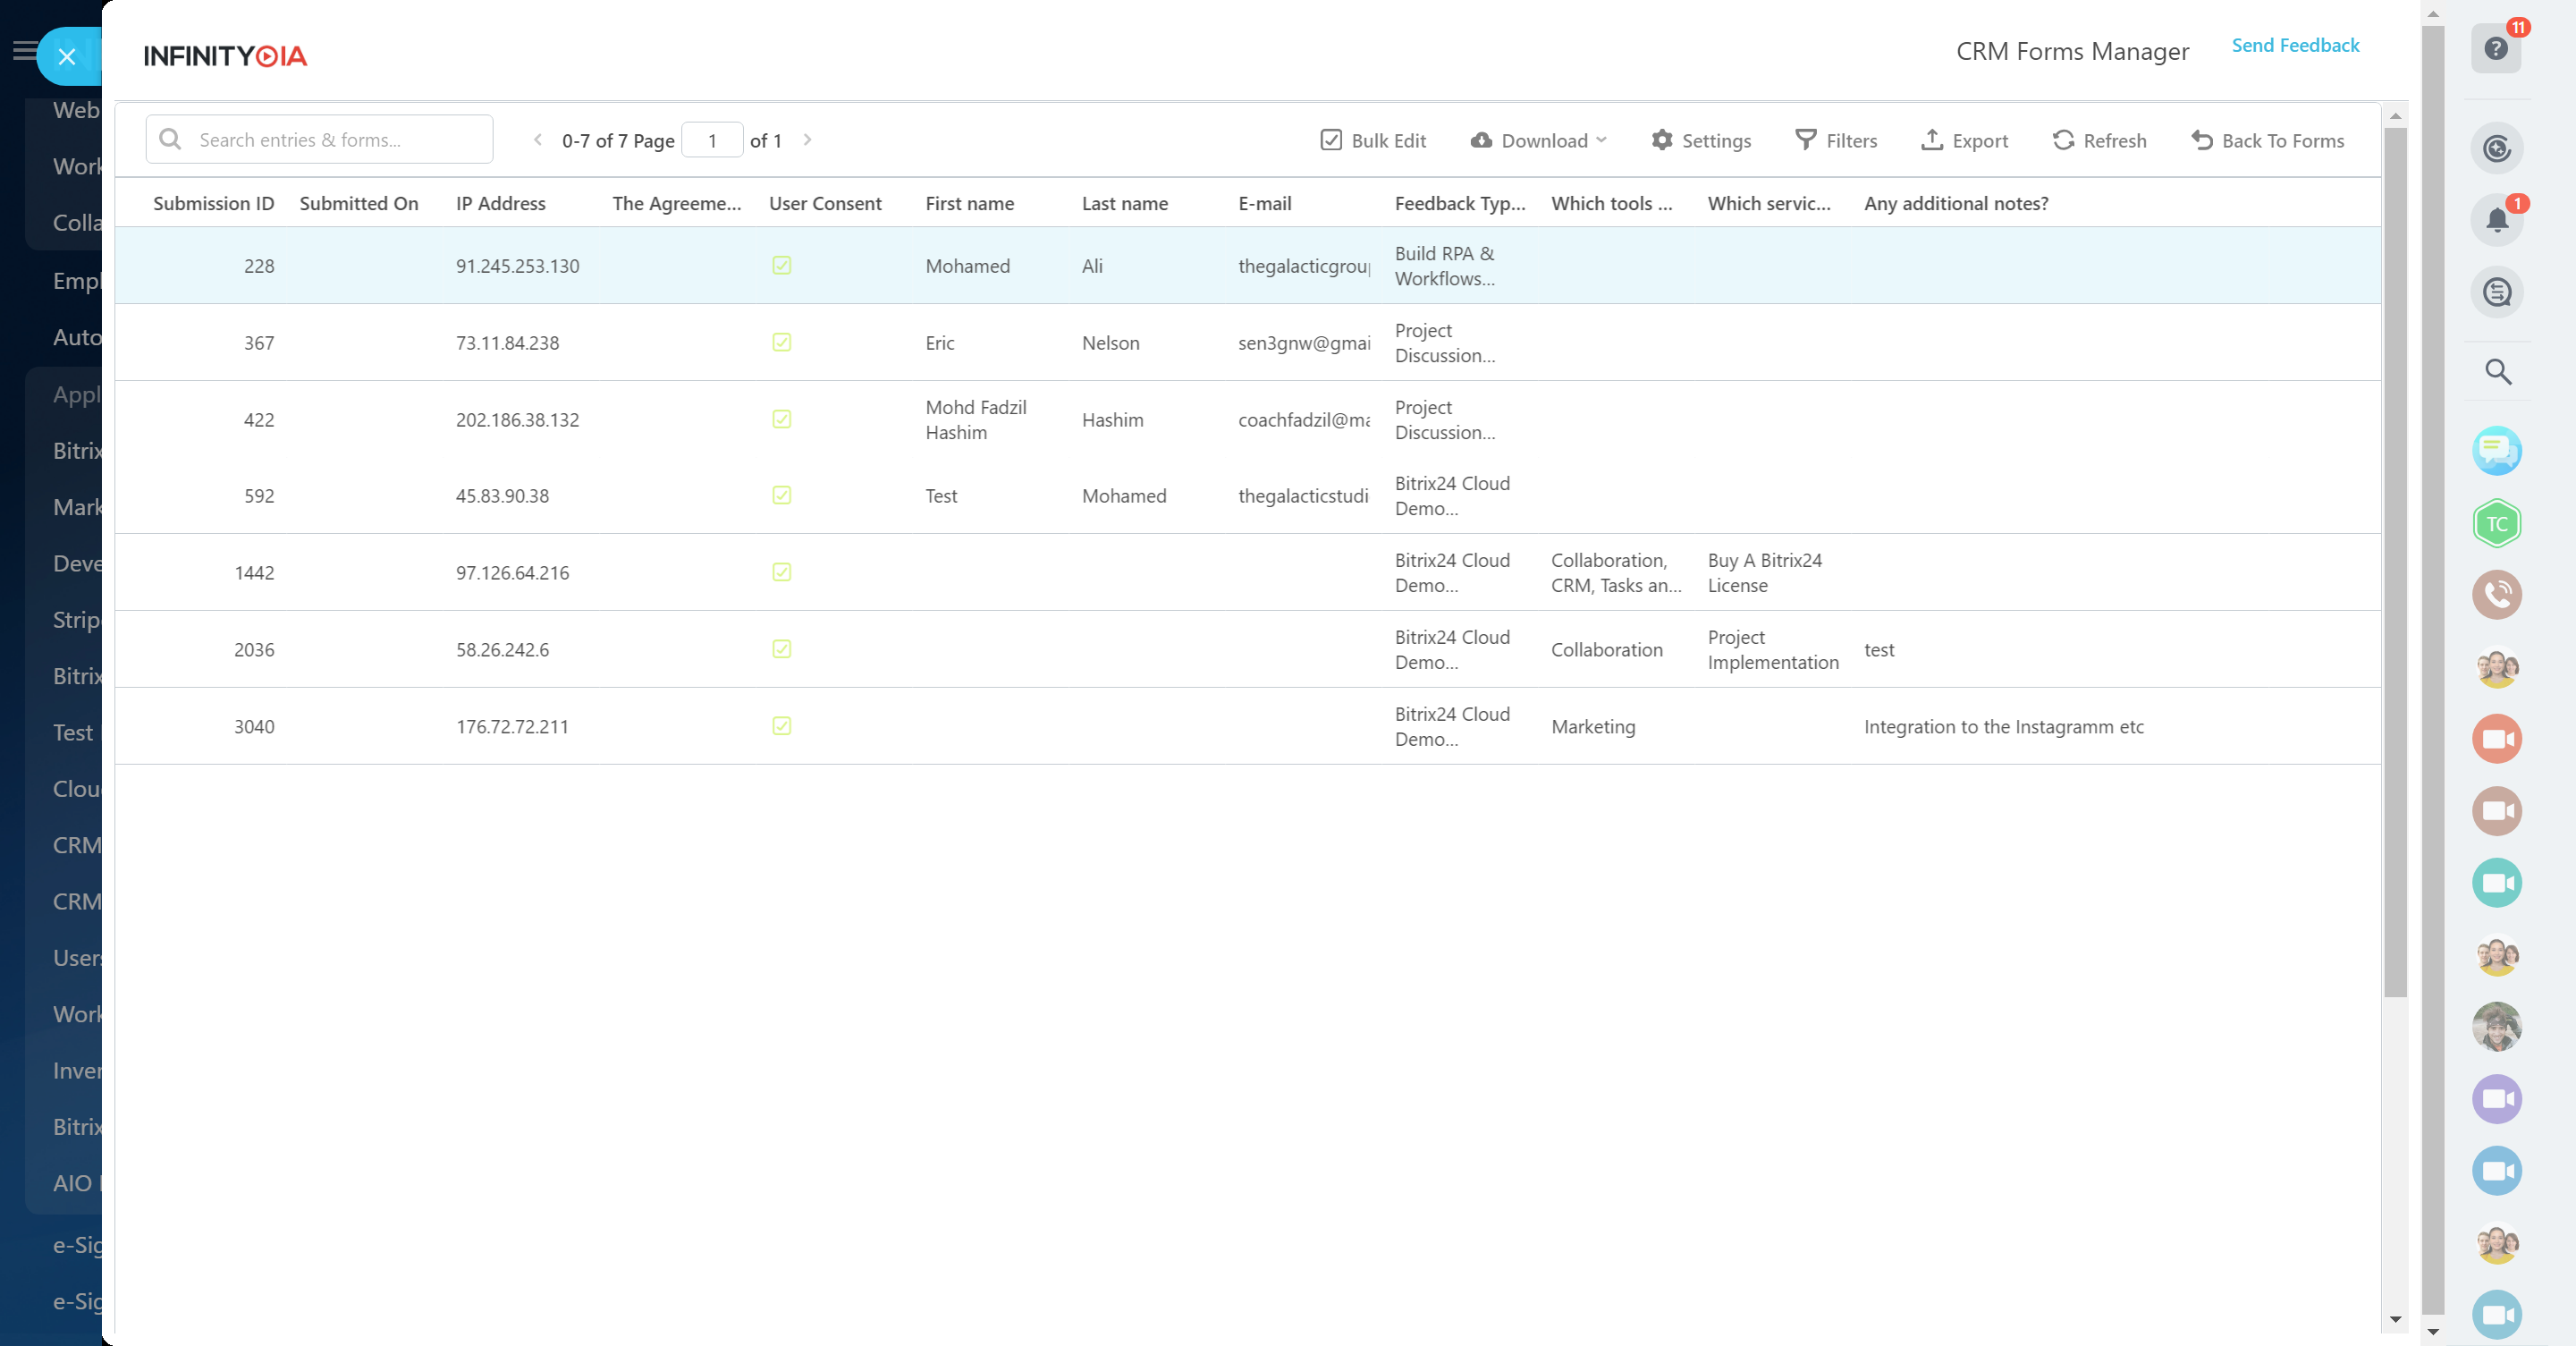Go to next page chevron

tap(807, 140)
